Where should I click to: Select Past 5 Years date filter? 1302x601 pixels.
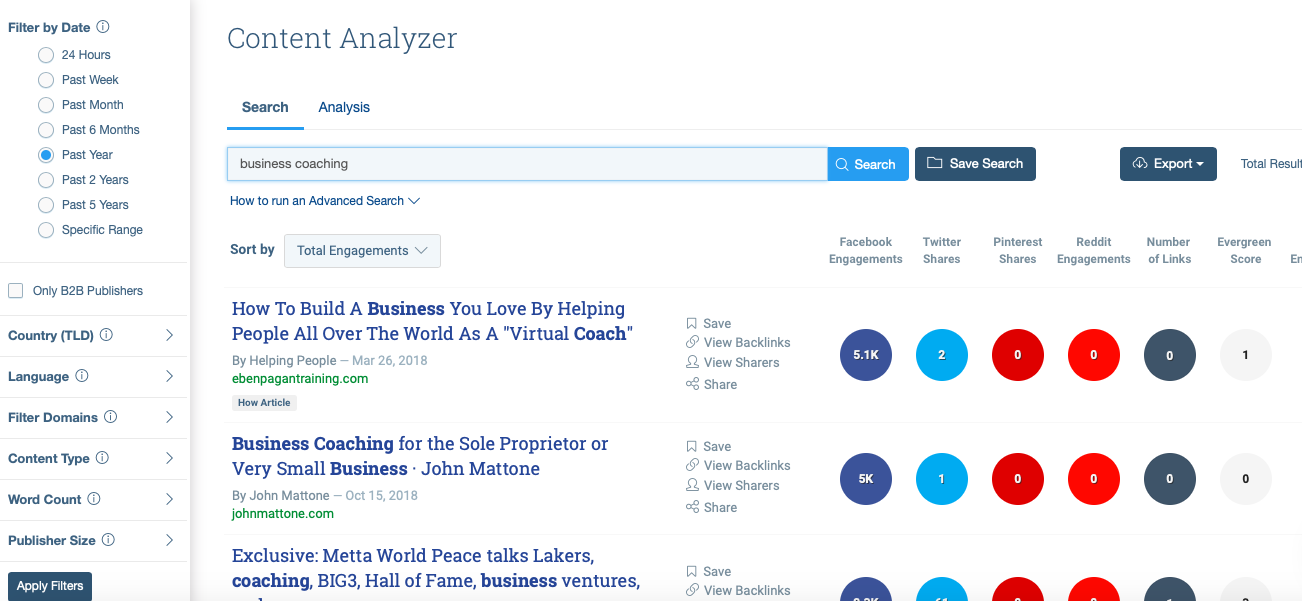coord(46,205)
